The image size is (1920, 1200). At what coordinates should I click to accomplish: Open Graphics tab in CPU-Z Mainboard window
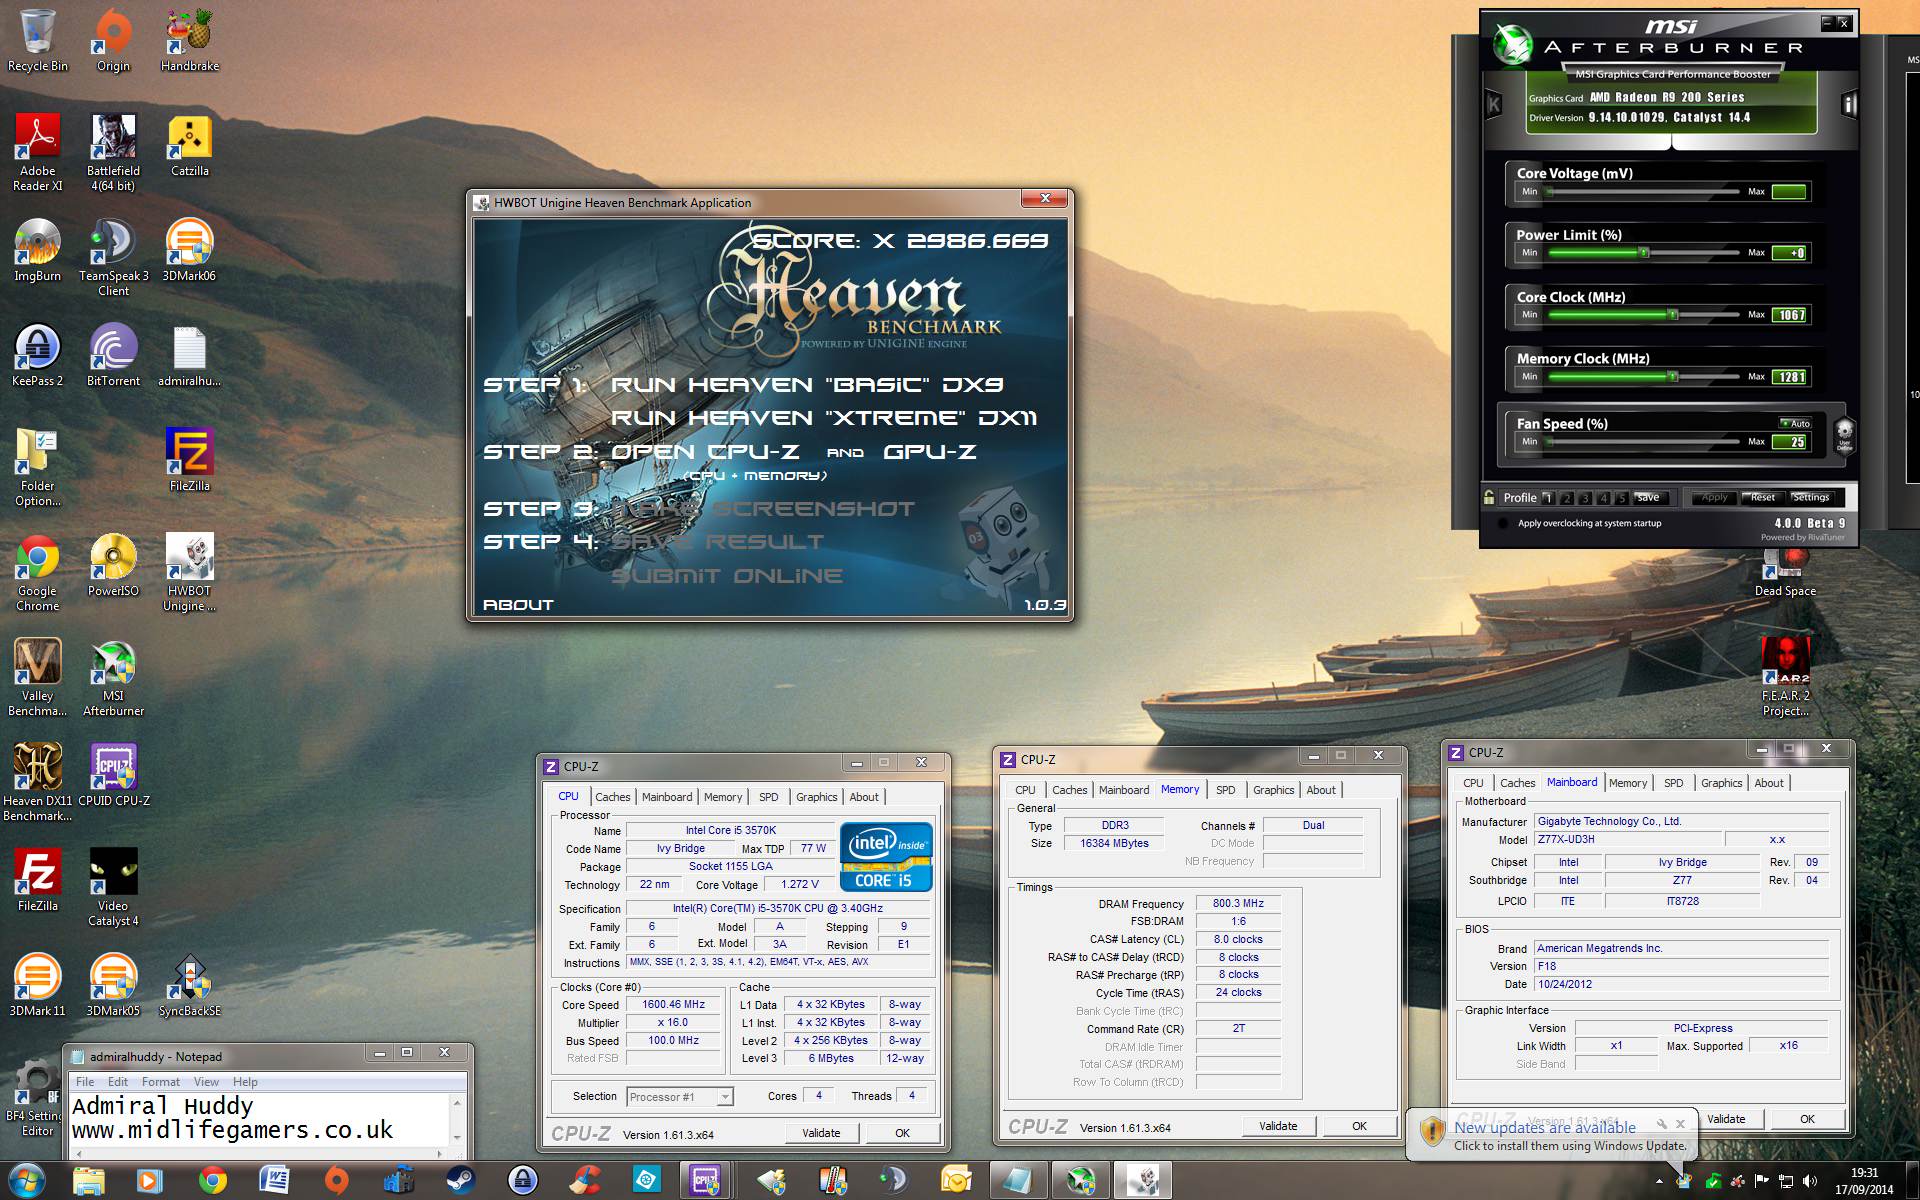(x=1721, y=783)
